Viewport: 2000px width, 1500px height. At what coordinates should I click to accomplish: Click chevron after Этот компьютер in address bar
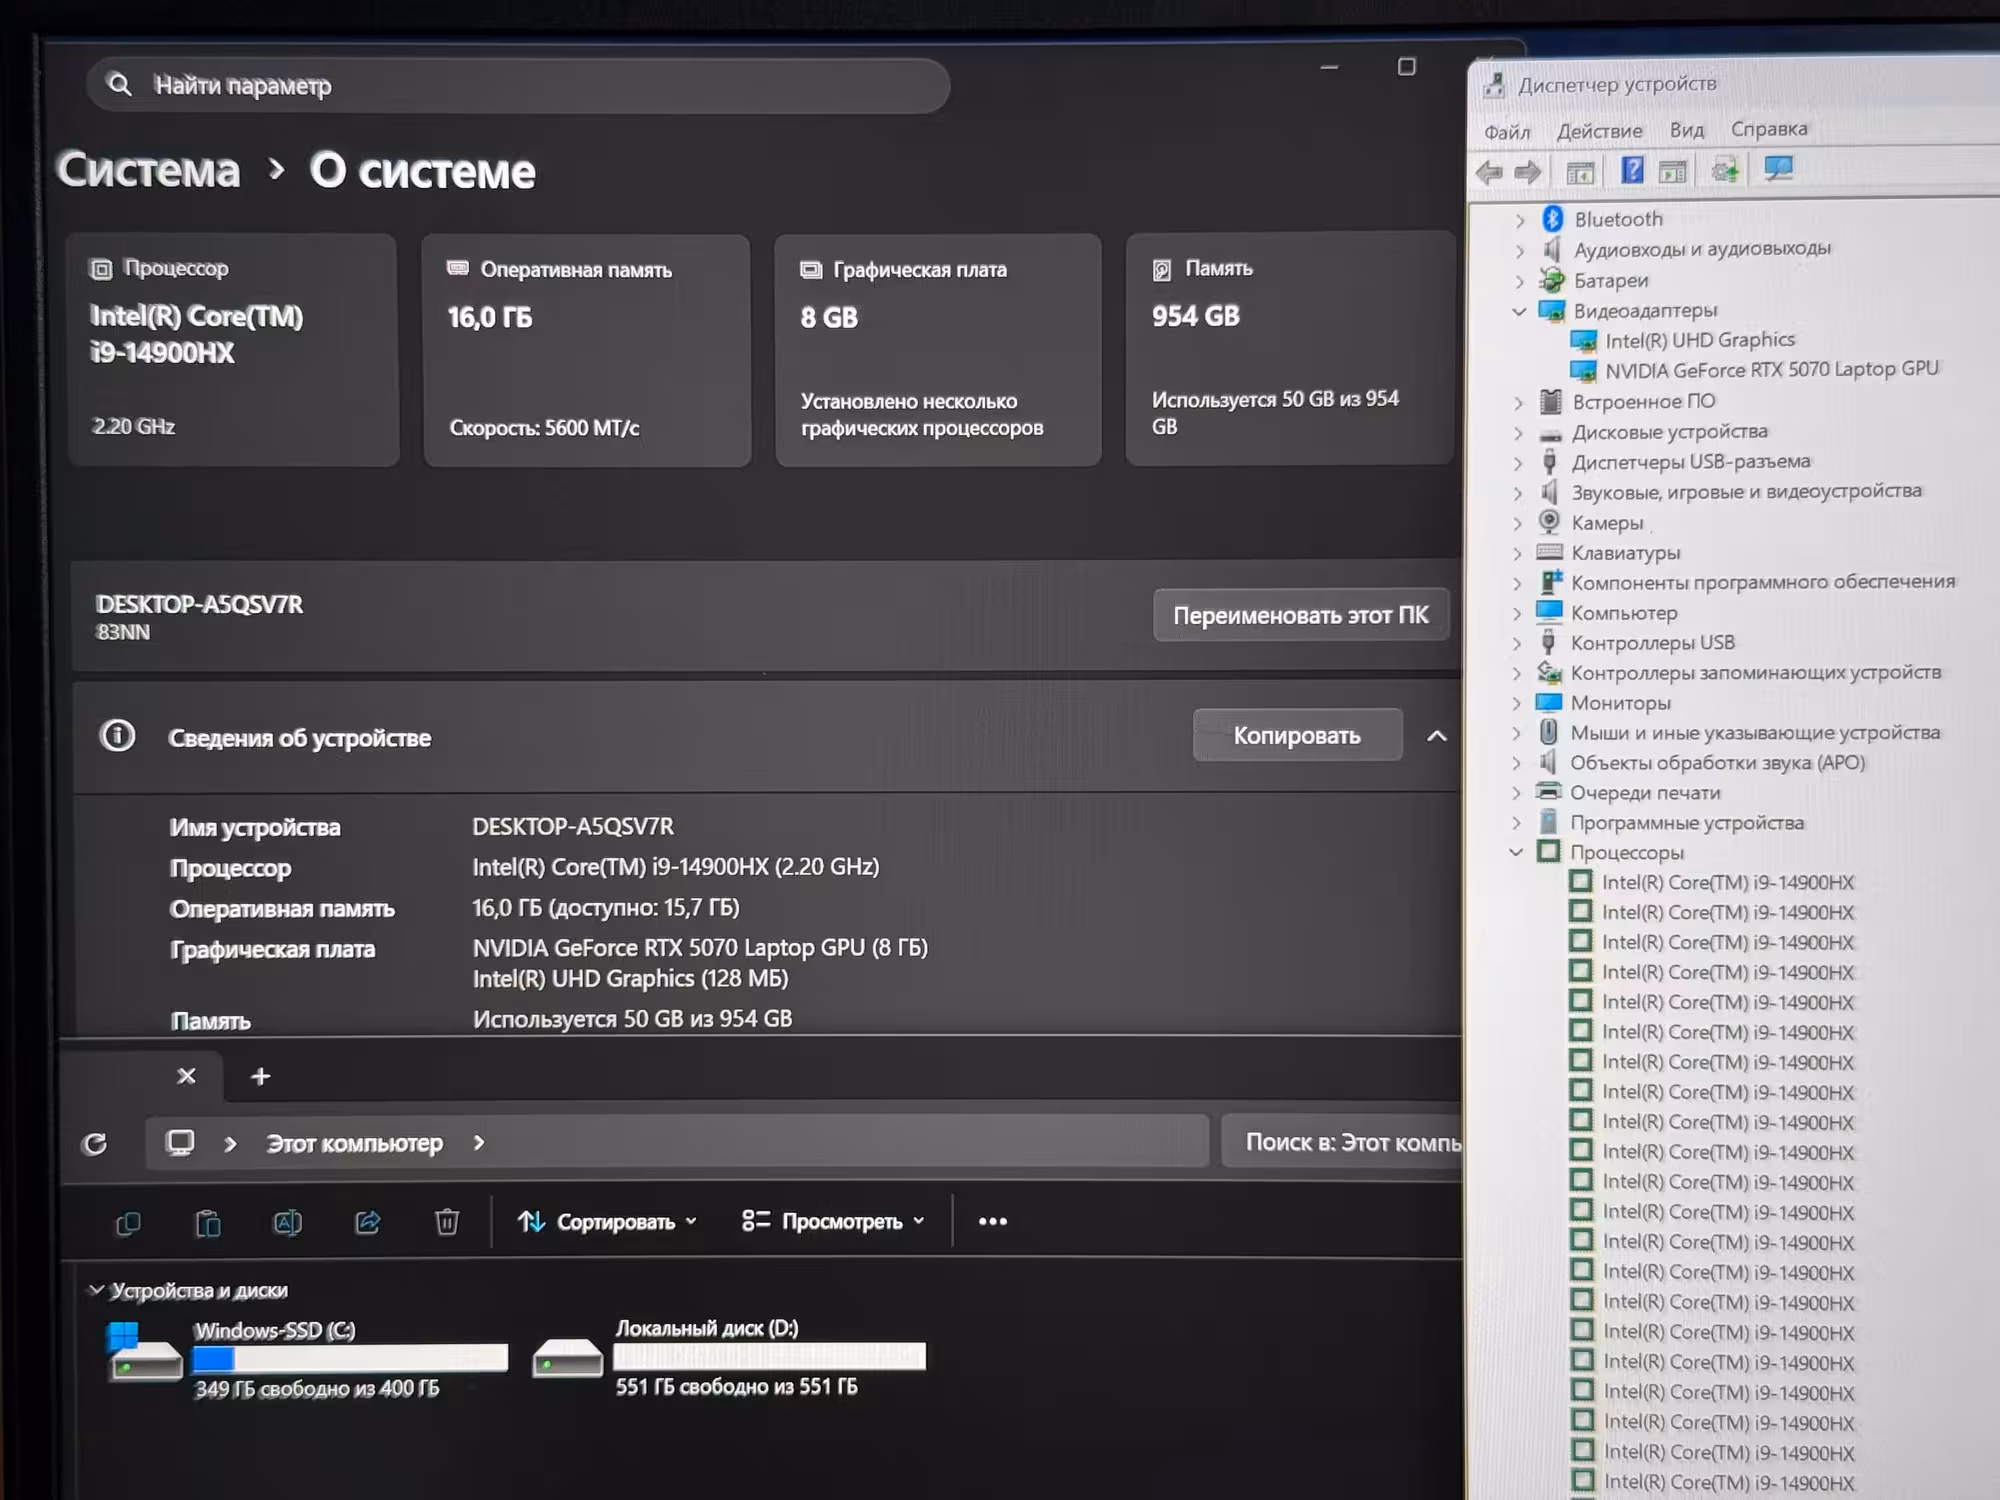(x=479, y=1142)
